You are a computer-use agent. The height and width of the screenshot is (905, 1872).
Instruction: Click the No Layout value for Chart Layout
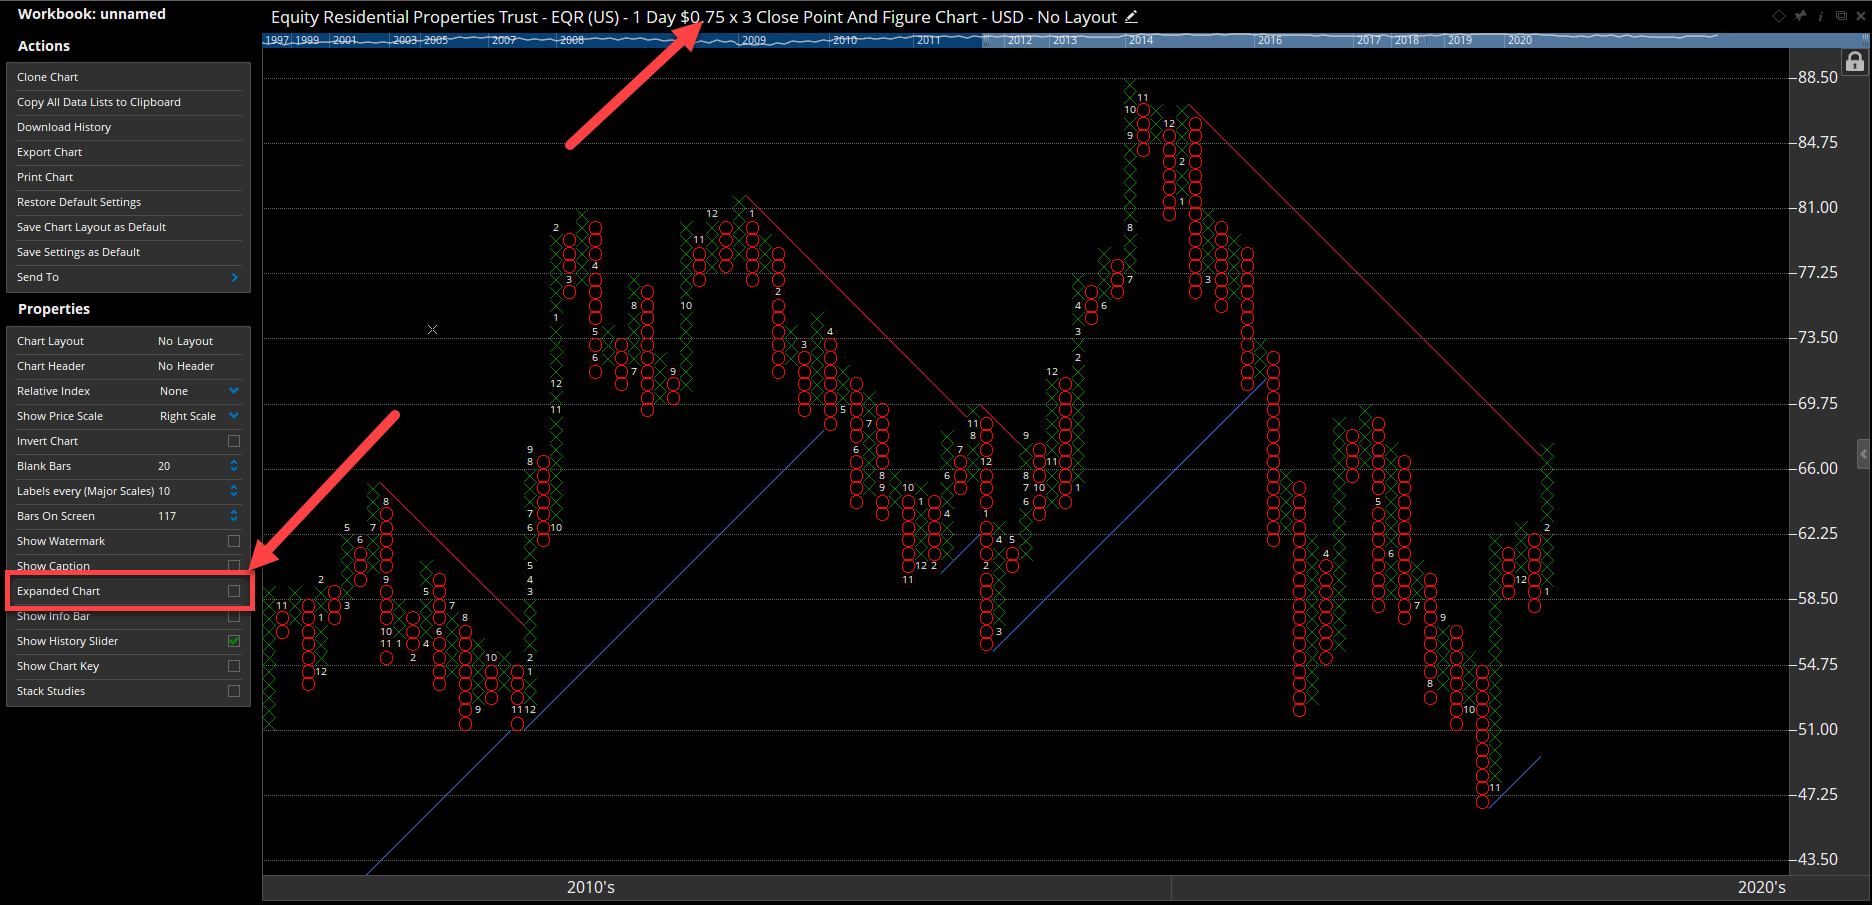pos(185,341)
